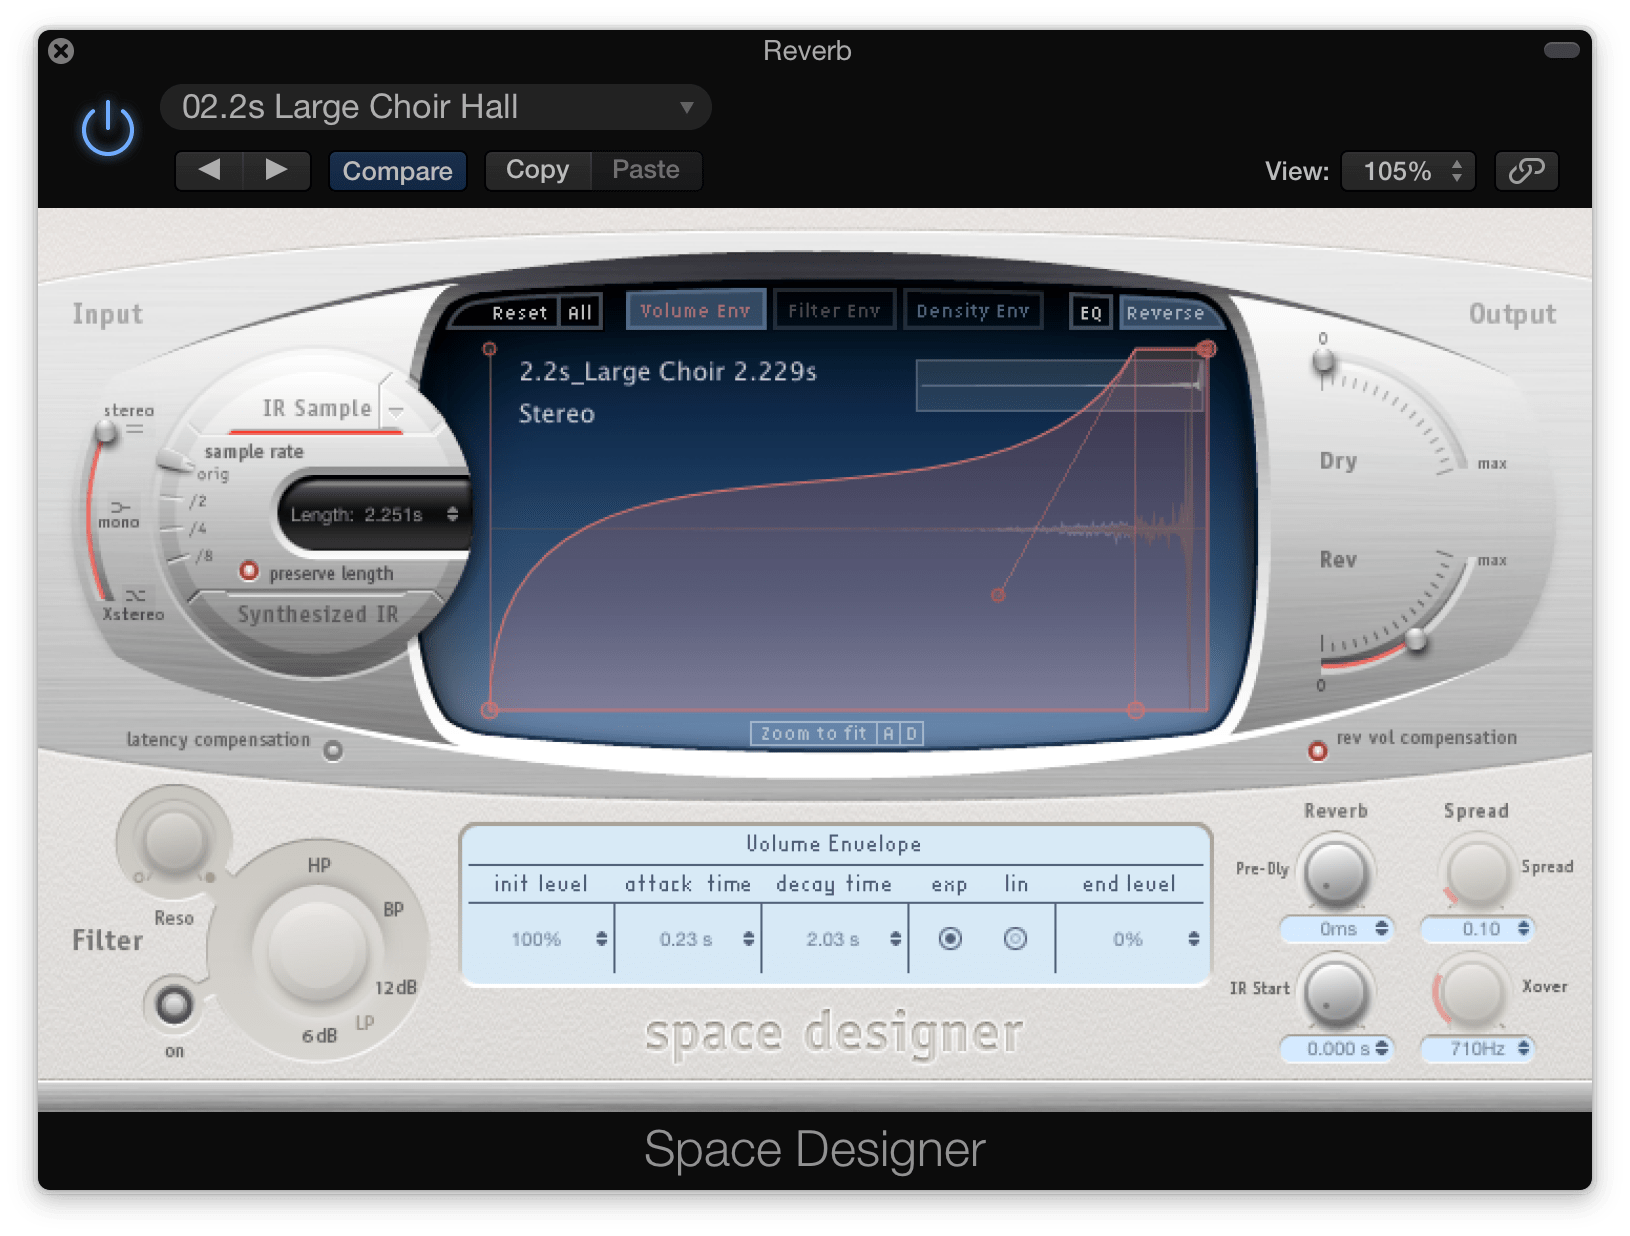Select the HP filter mode label
The width and height of the screenshot is (1630, 1236).
319,866
